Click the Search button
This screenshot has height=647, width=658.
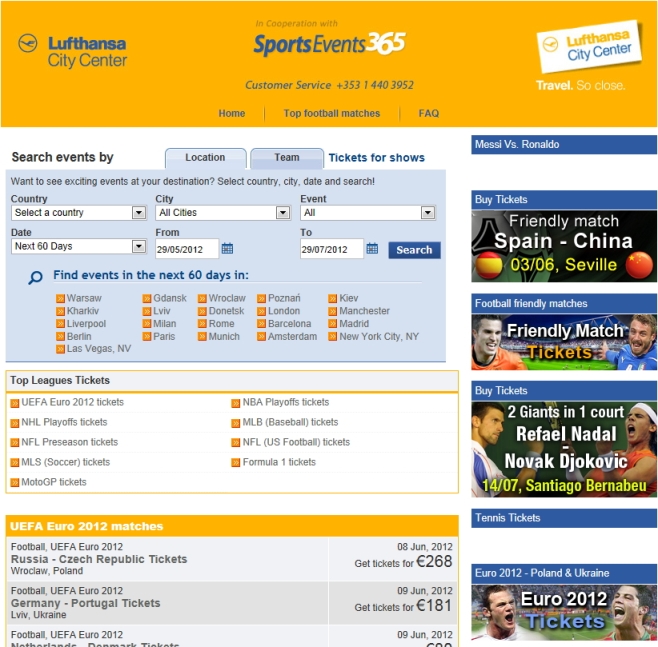pyautogui.click(x=414, y=250)
